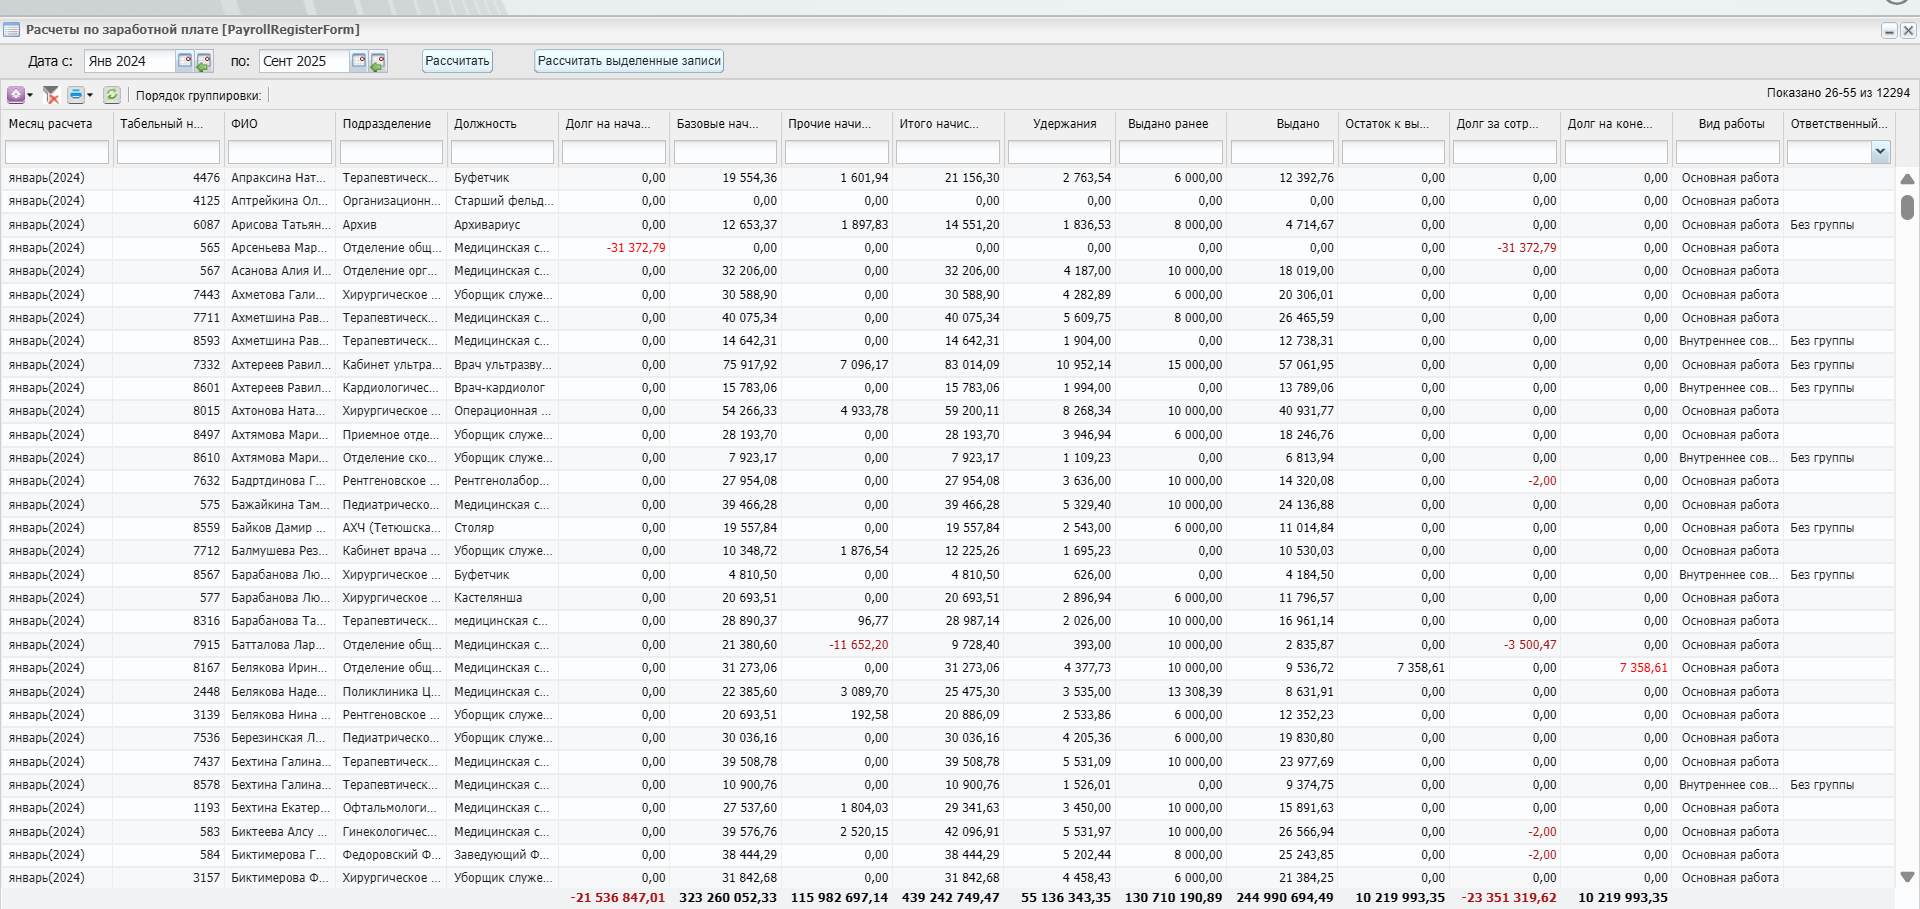Viewport: 1920px width, 909px height.
Task: Click the Выдано ранее column header
Action: point(1171,124)
